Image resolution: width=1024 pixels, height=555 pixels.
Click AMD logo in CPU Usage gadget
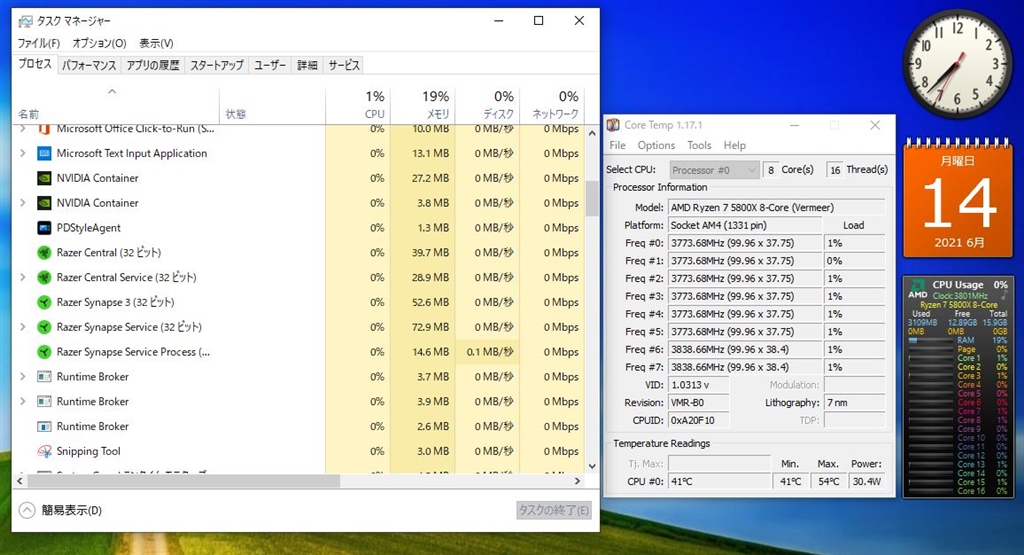point(918,289)
